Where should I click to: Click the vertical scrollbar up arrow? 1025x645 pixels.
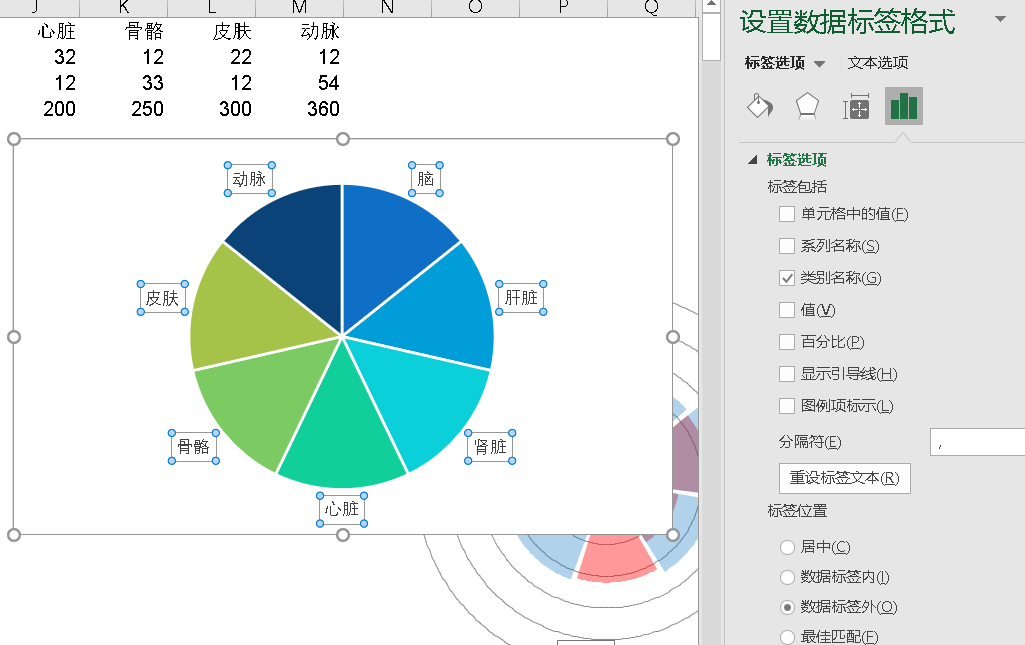click(711, 5)
